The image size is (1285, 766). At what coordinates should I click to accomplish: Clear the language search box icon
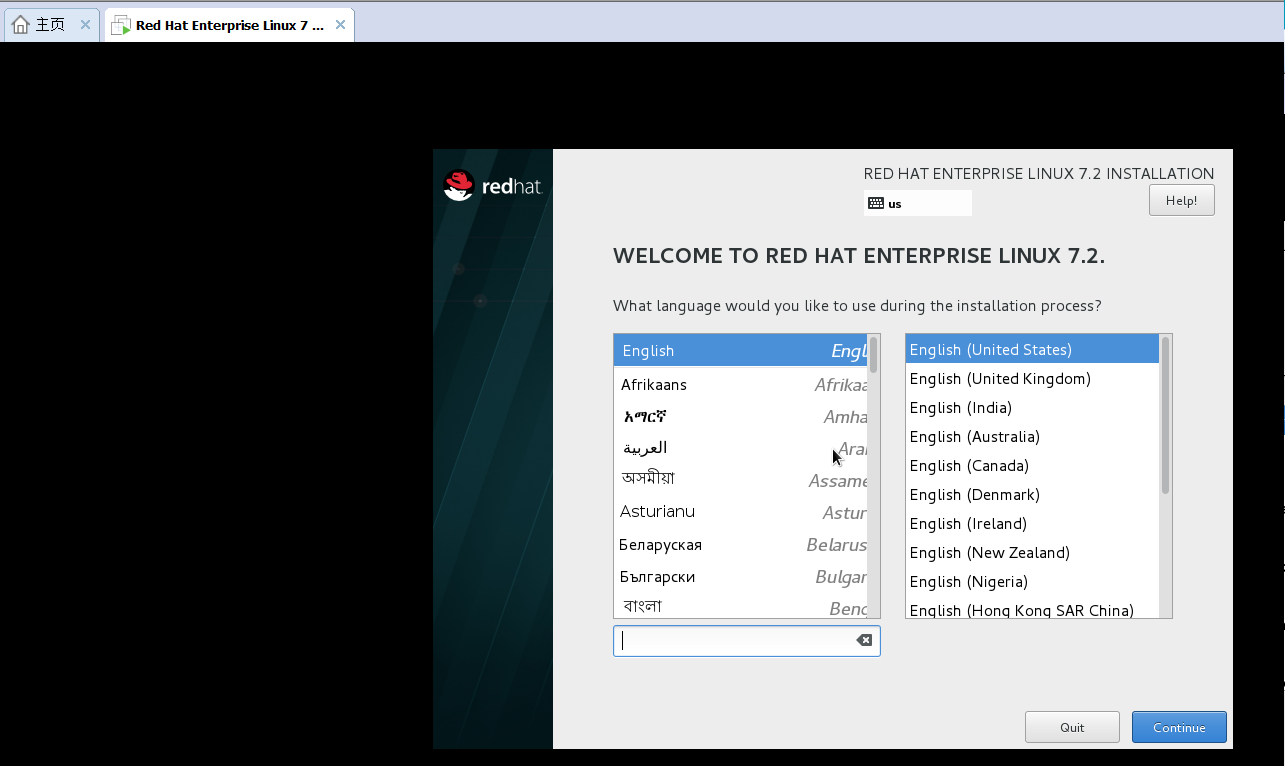click(864, 641)
